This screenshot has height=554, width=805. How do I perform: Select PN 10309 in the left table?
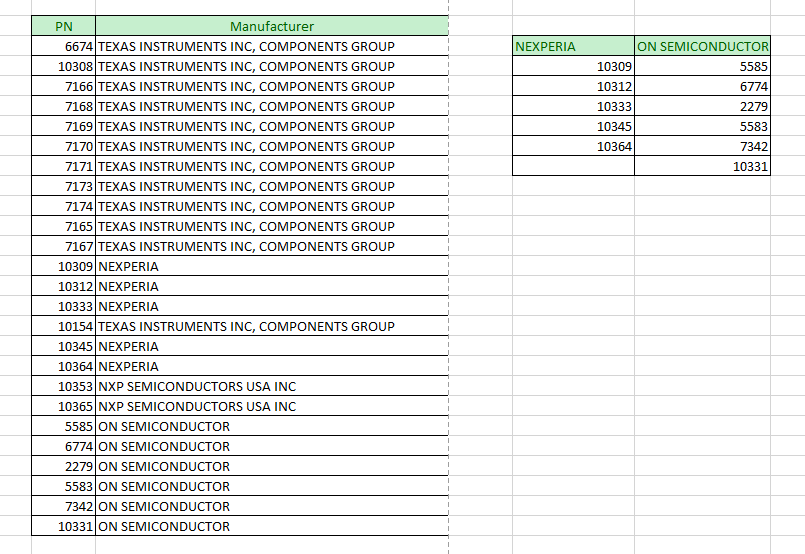(64, 266)
